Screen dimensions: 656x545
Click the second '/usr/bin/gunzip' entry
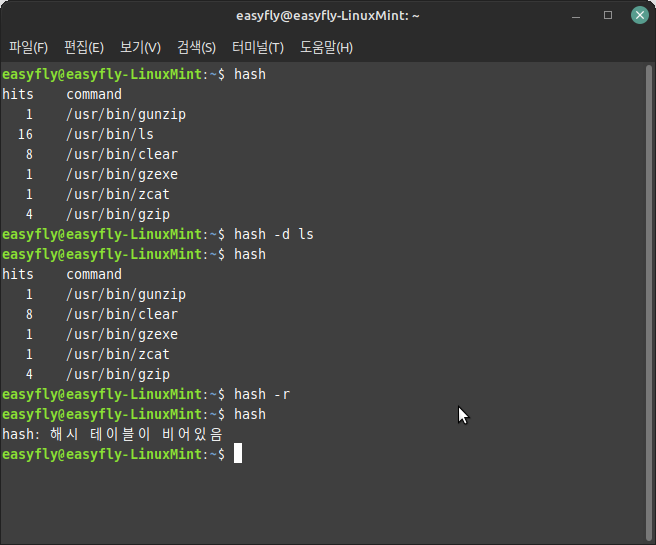click(126, 294)
